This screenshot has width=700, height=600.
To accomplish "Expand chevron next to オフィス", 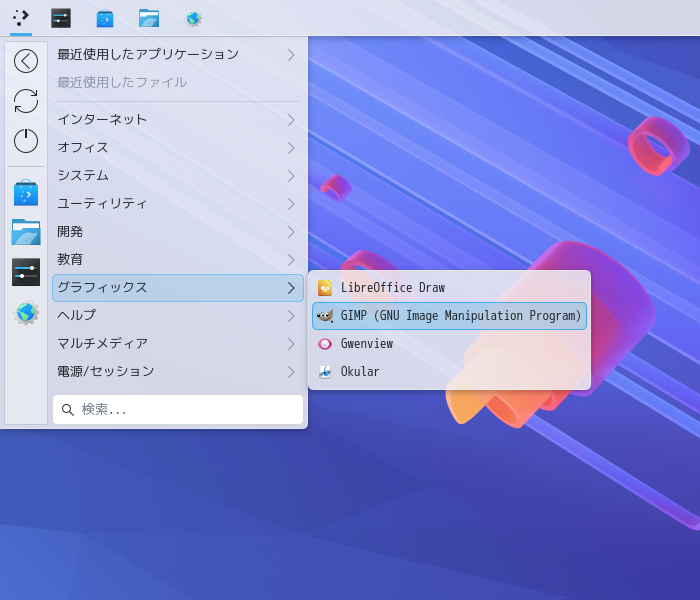I will tap(291, 148).
